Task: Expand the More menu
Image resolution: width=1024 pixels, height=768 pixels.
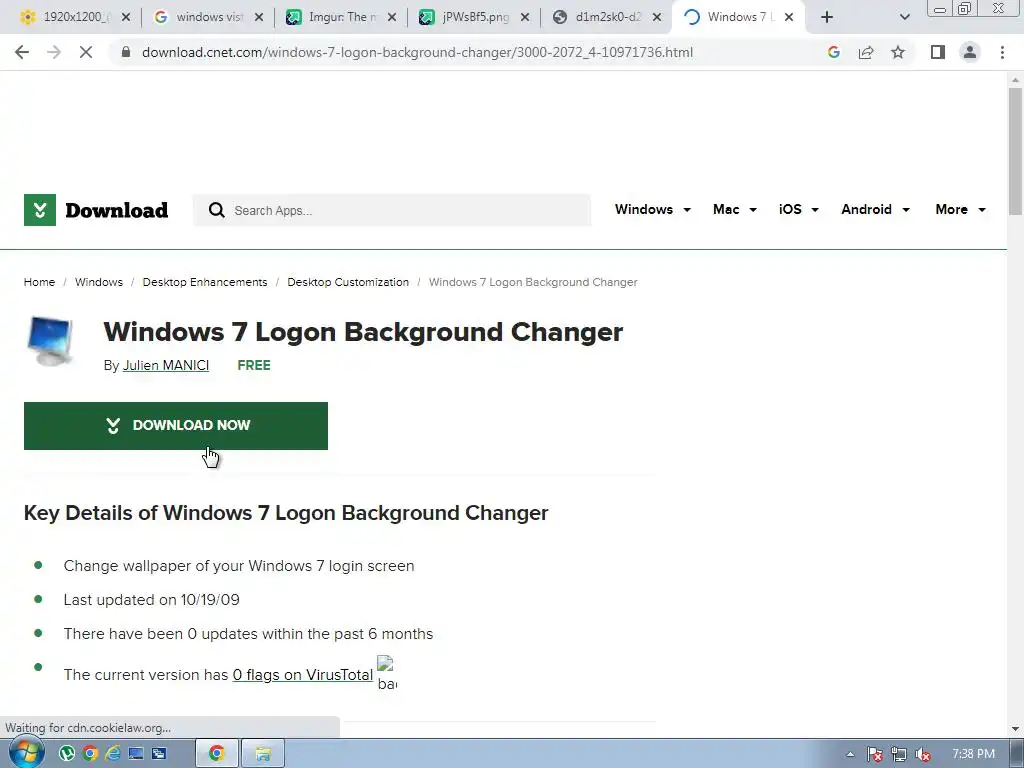Action: coord(961,210)
